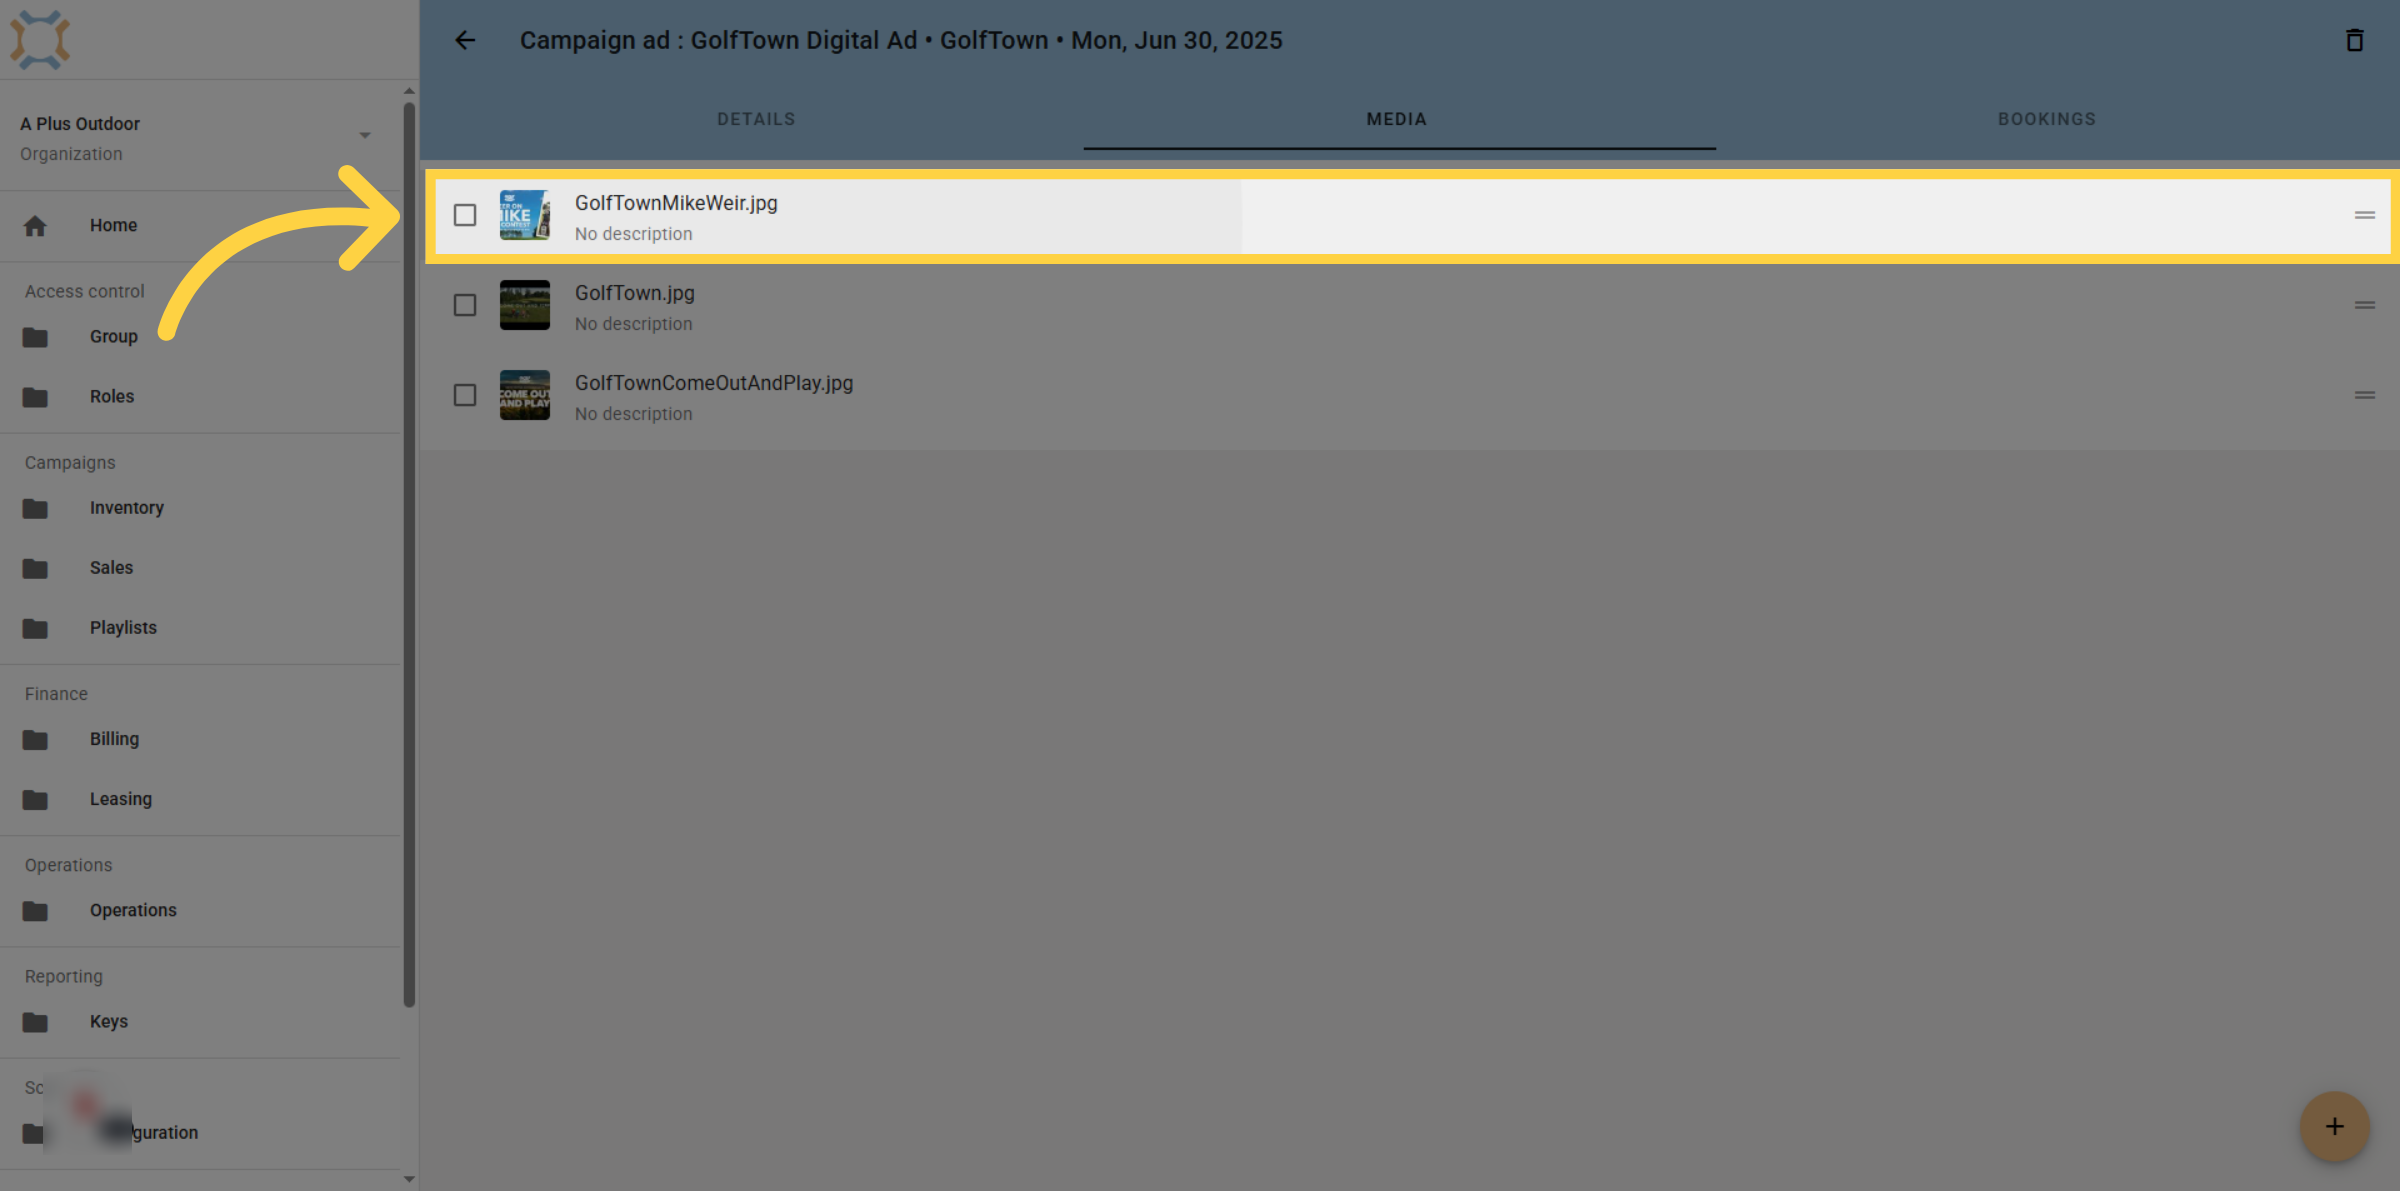Screen dimensions: 2400x1191
Task: Select the GolfTown.jpg file name
Action: 634,293
